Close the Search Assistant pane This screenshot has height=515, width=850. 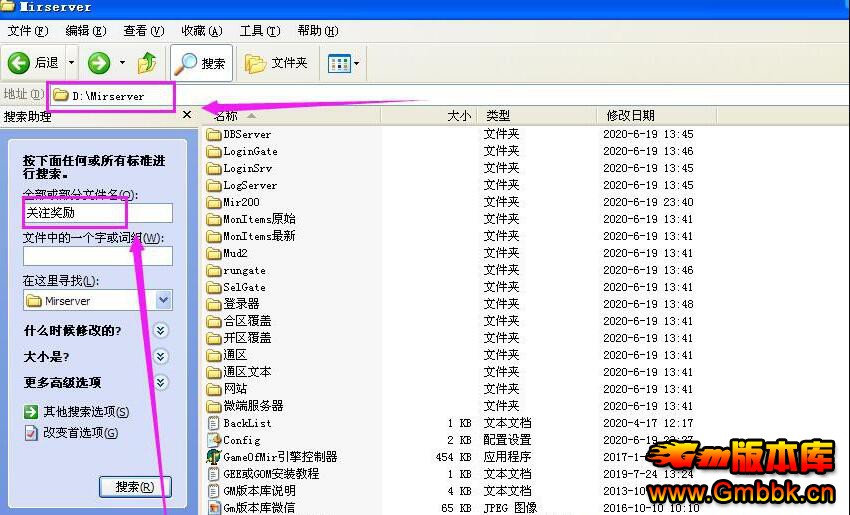coord(187,115)
